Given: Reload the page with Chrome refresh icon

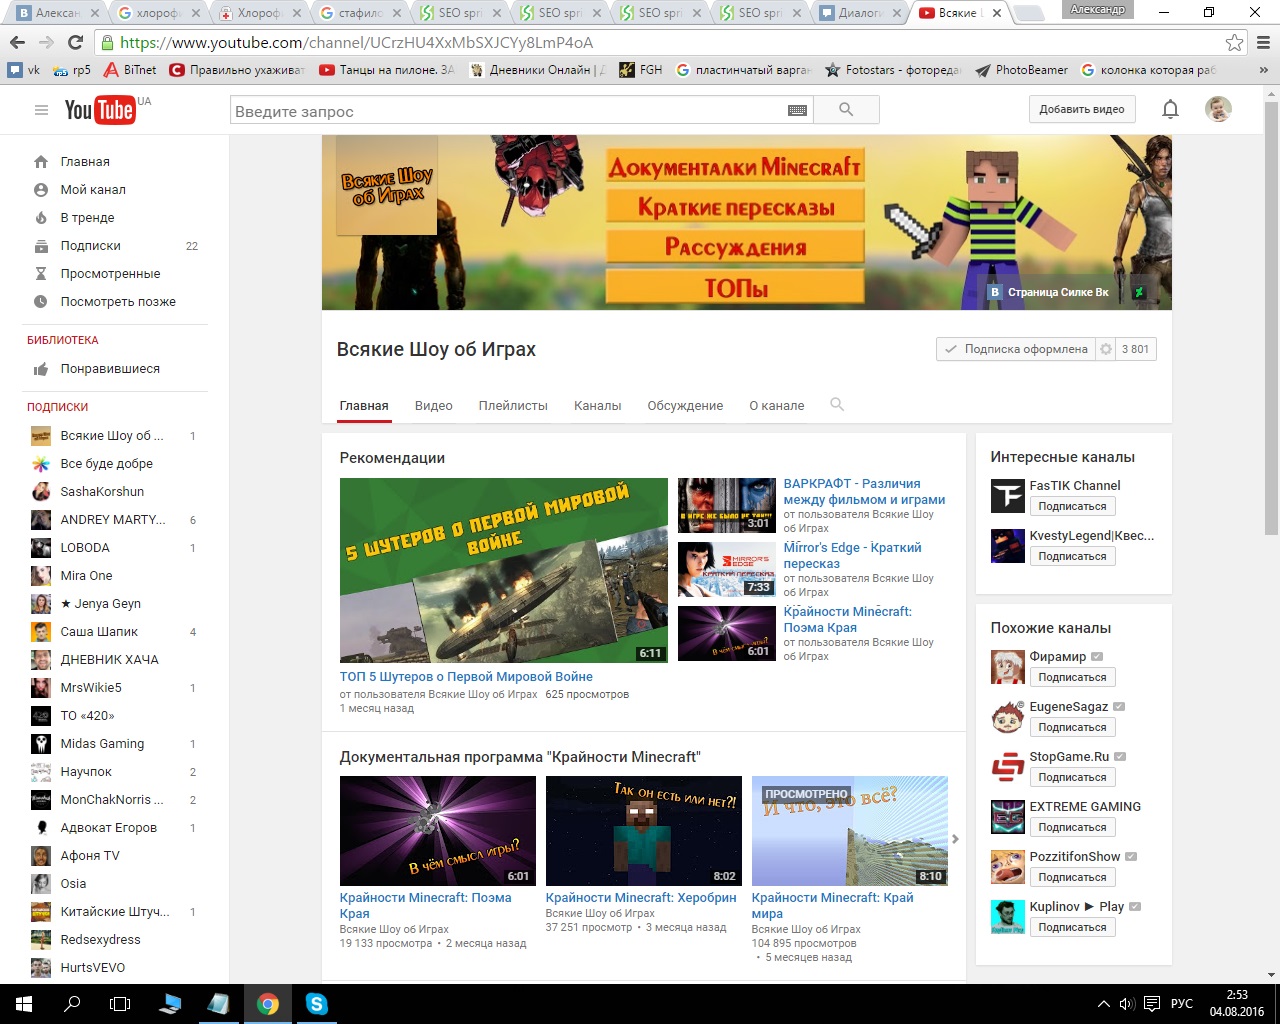Looking at the screenshot, I should click(x=75, y=42).
